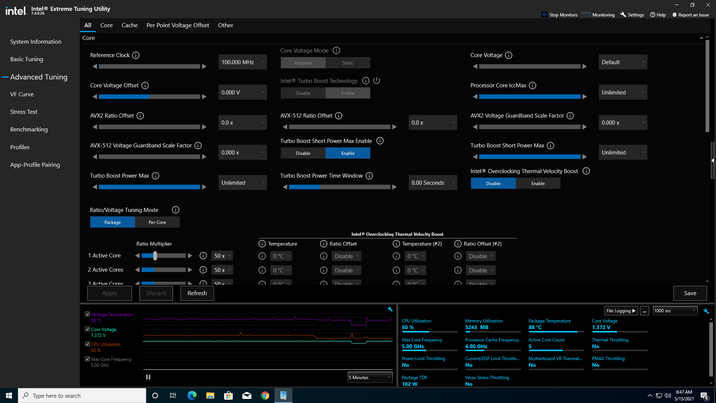This screenshot has width=716, height=403.
Task: Collapse the Core section chevron
Action: [x=701, y=38]
